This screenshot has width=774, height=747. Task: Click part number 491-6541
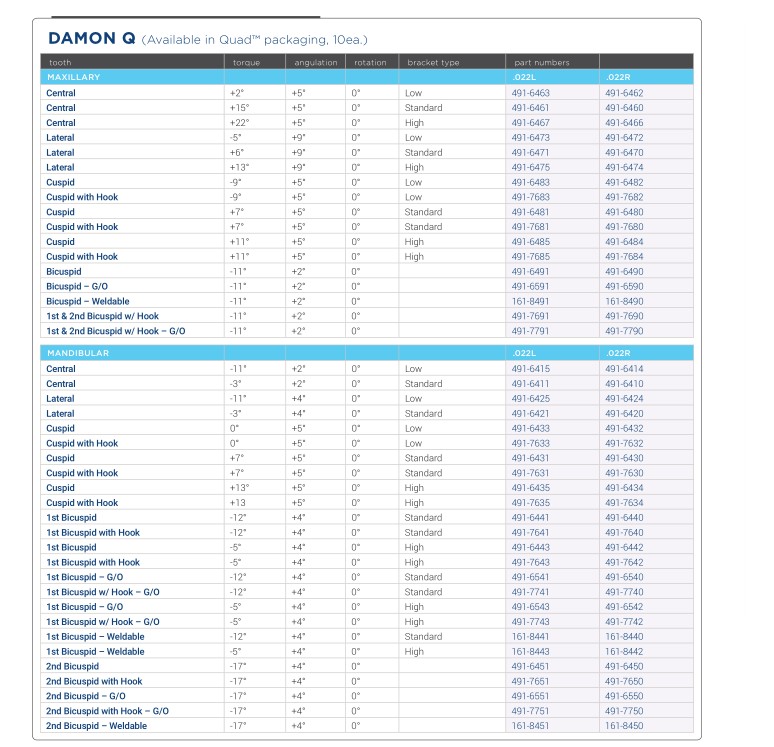(531, 577)
